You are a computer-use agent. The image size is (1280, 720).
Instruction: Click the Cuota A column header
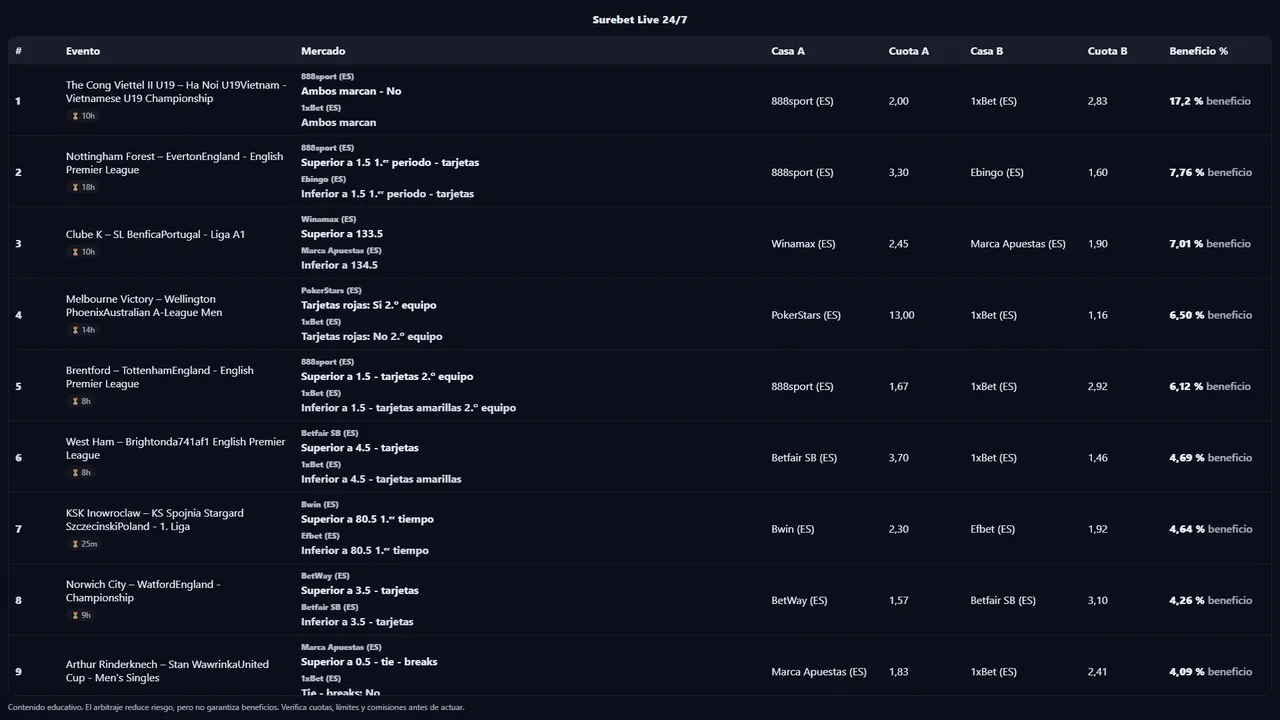(908, 51)
